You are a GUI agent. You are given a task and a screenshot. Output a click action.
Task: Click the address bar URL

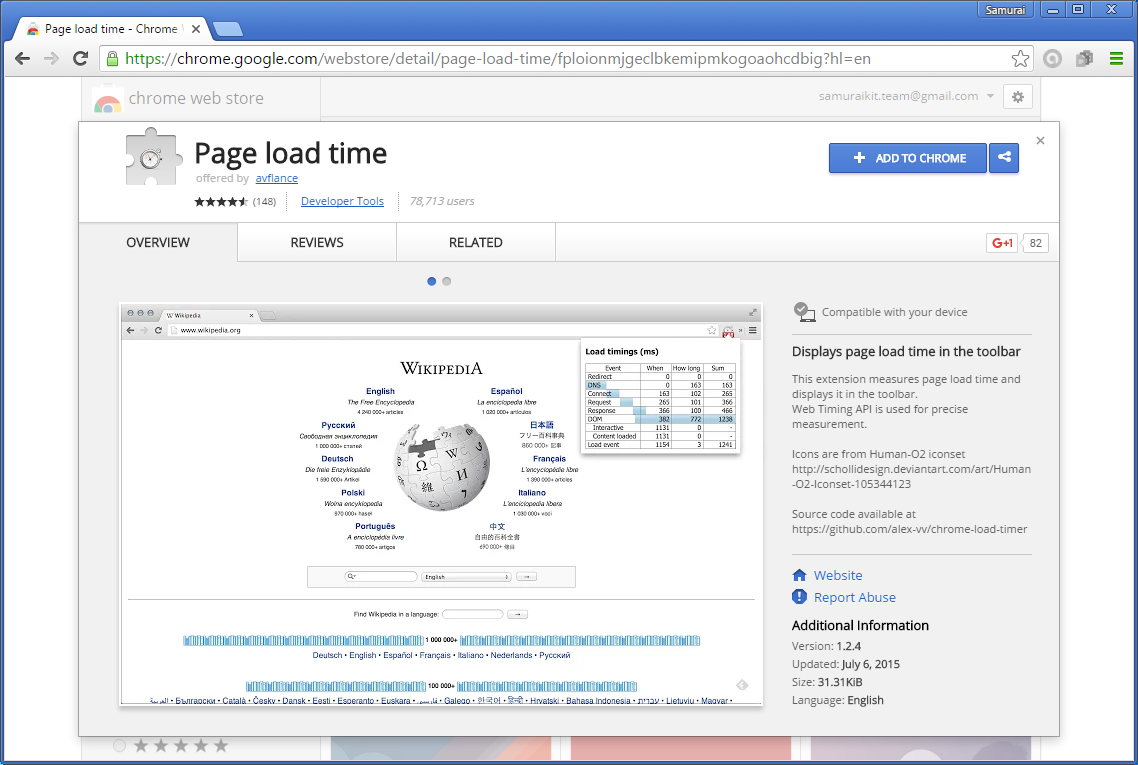point(498,59)
